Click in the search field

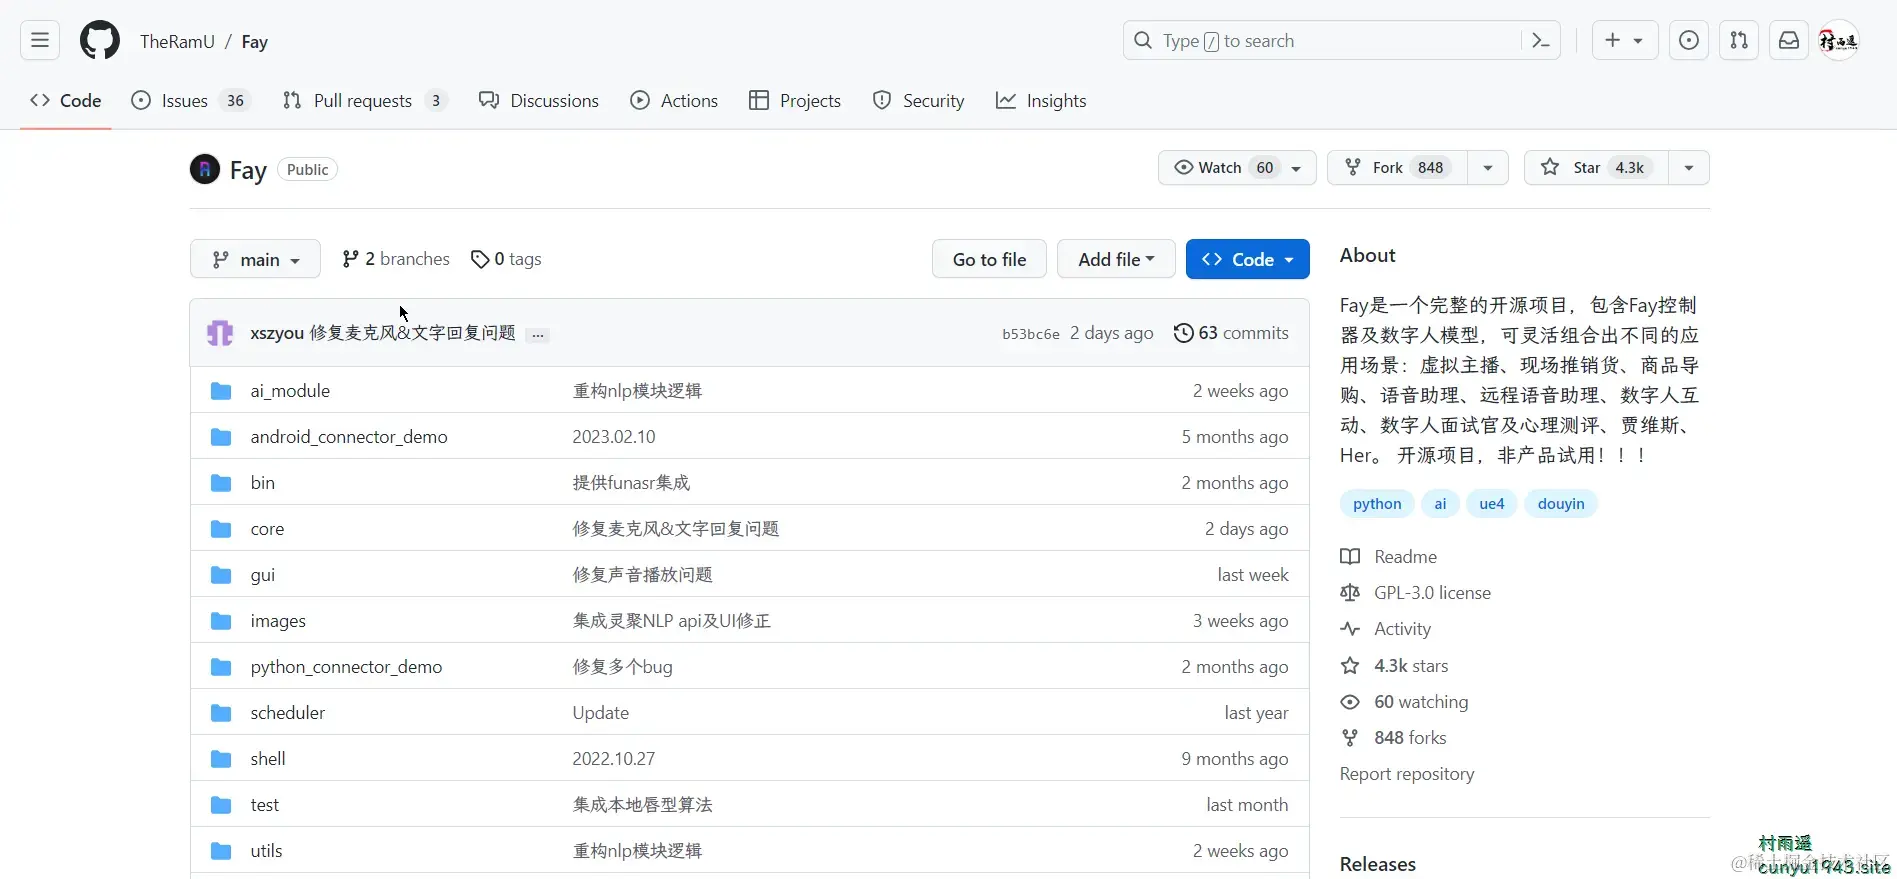pyautogui.click(x=1340, y=41)
